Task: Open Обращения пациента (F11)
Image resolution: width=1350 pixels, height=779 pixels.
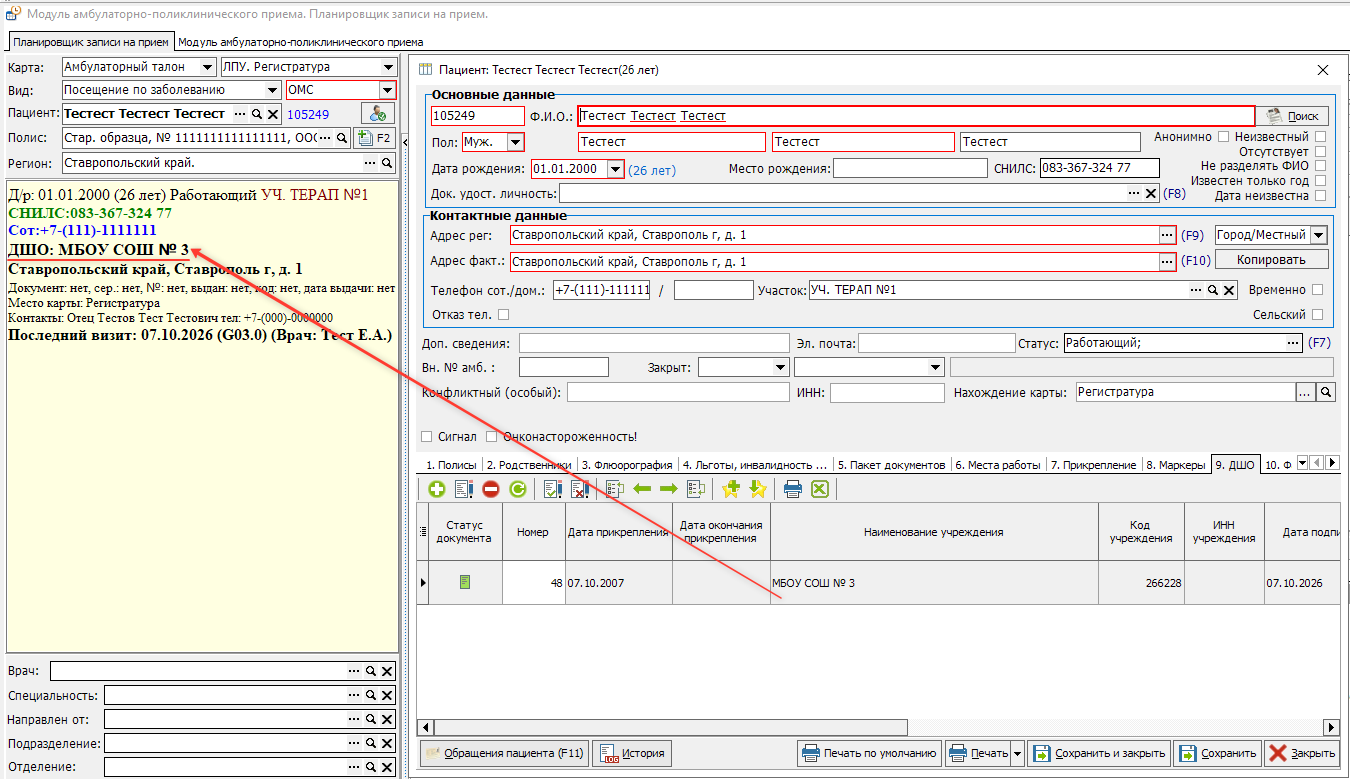Action: 504,753
